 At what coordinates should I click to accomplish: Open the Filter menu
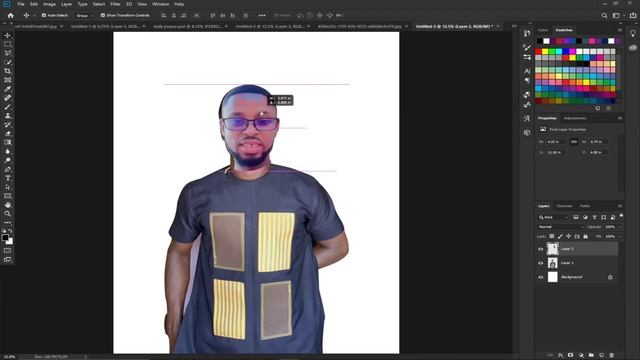pyautogui.click(x=115, y=4)
